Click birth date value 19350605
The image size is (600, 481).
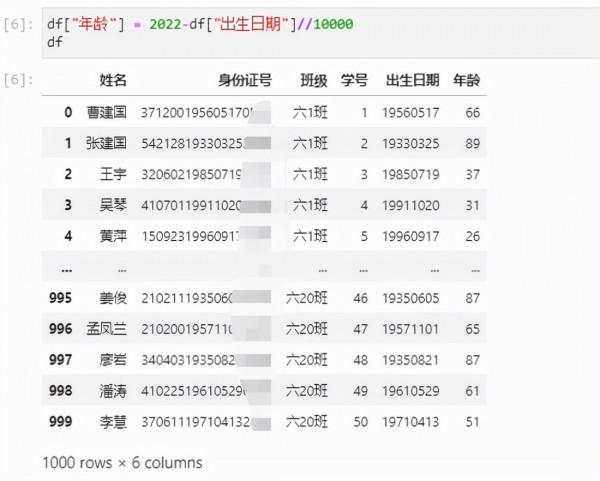(x=411, y=298)
